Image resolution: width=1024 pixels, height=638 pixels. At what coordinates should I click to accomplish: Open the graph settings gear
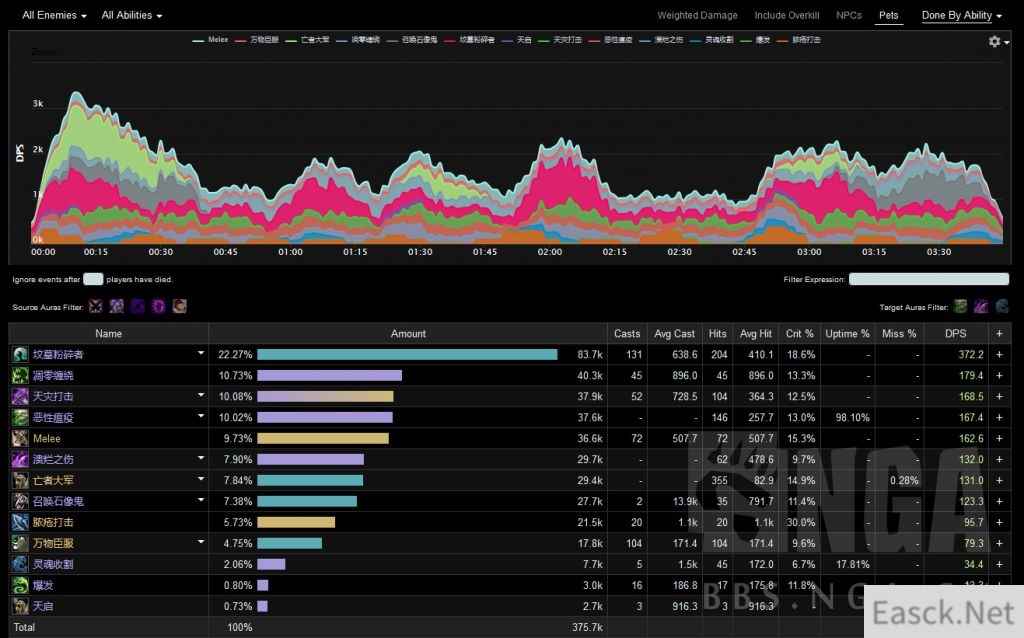[x=994, y=41]
